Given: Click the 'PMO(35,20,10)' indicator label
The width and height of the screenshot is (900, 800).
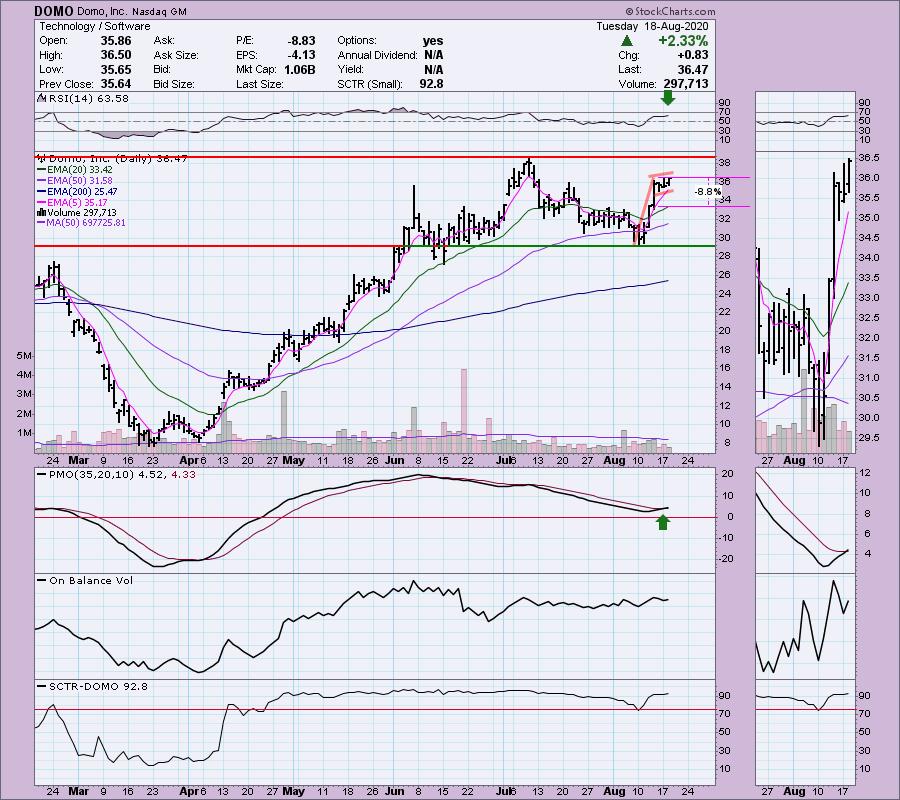Looking at the screenshot, I should coord(92,475).
